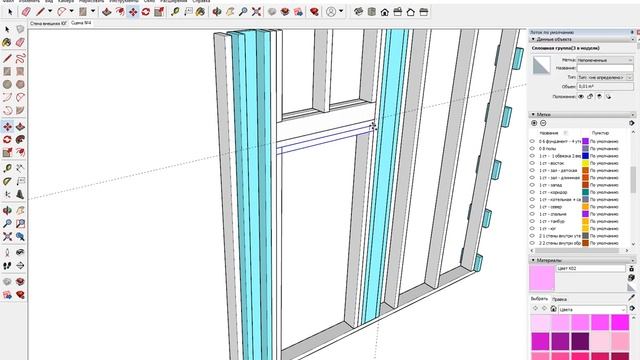Select the Section Plane tool in left toolbar
The height and width of the screenshot is (360, 640).
coord(20,266)
